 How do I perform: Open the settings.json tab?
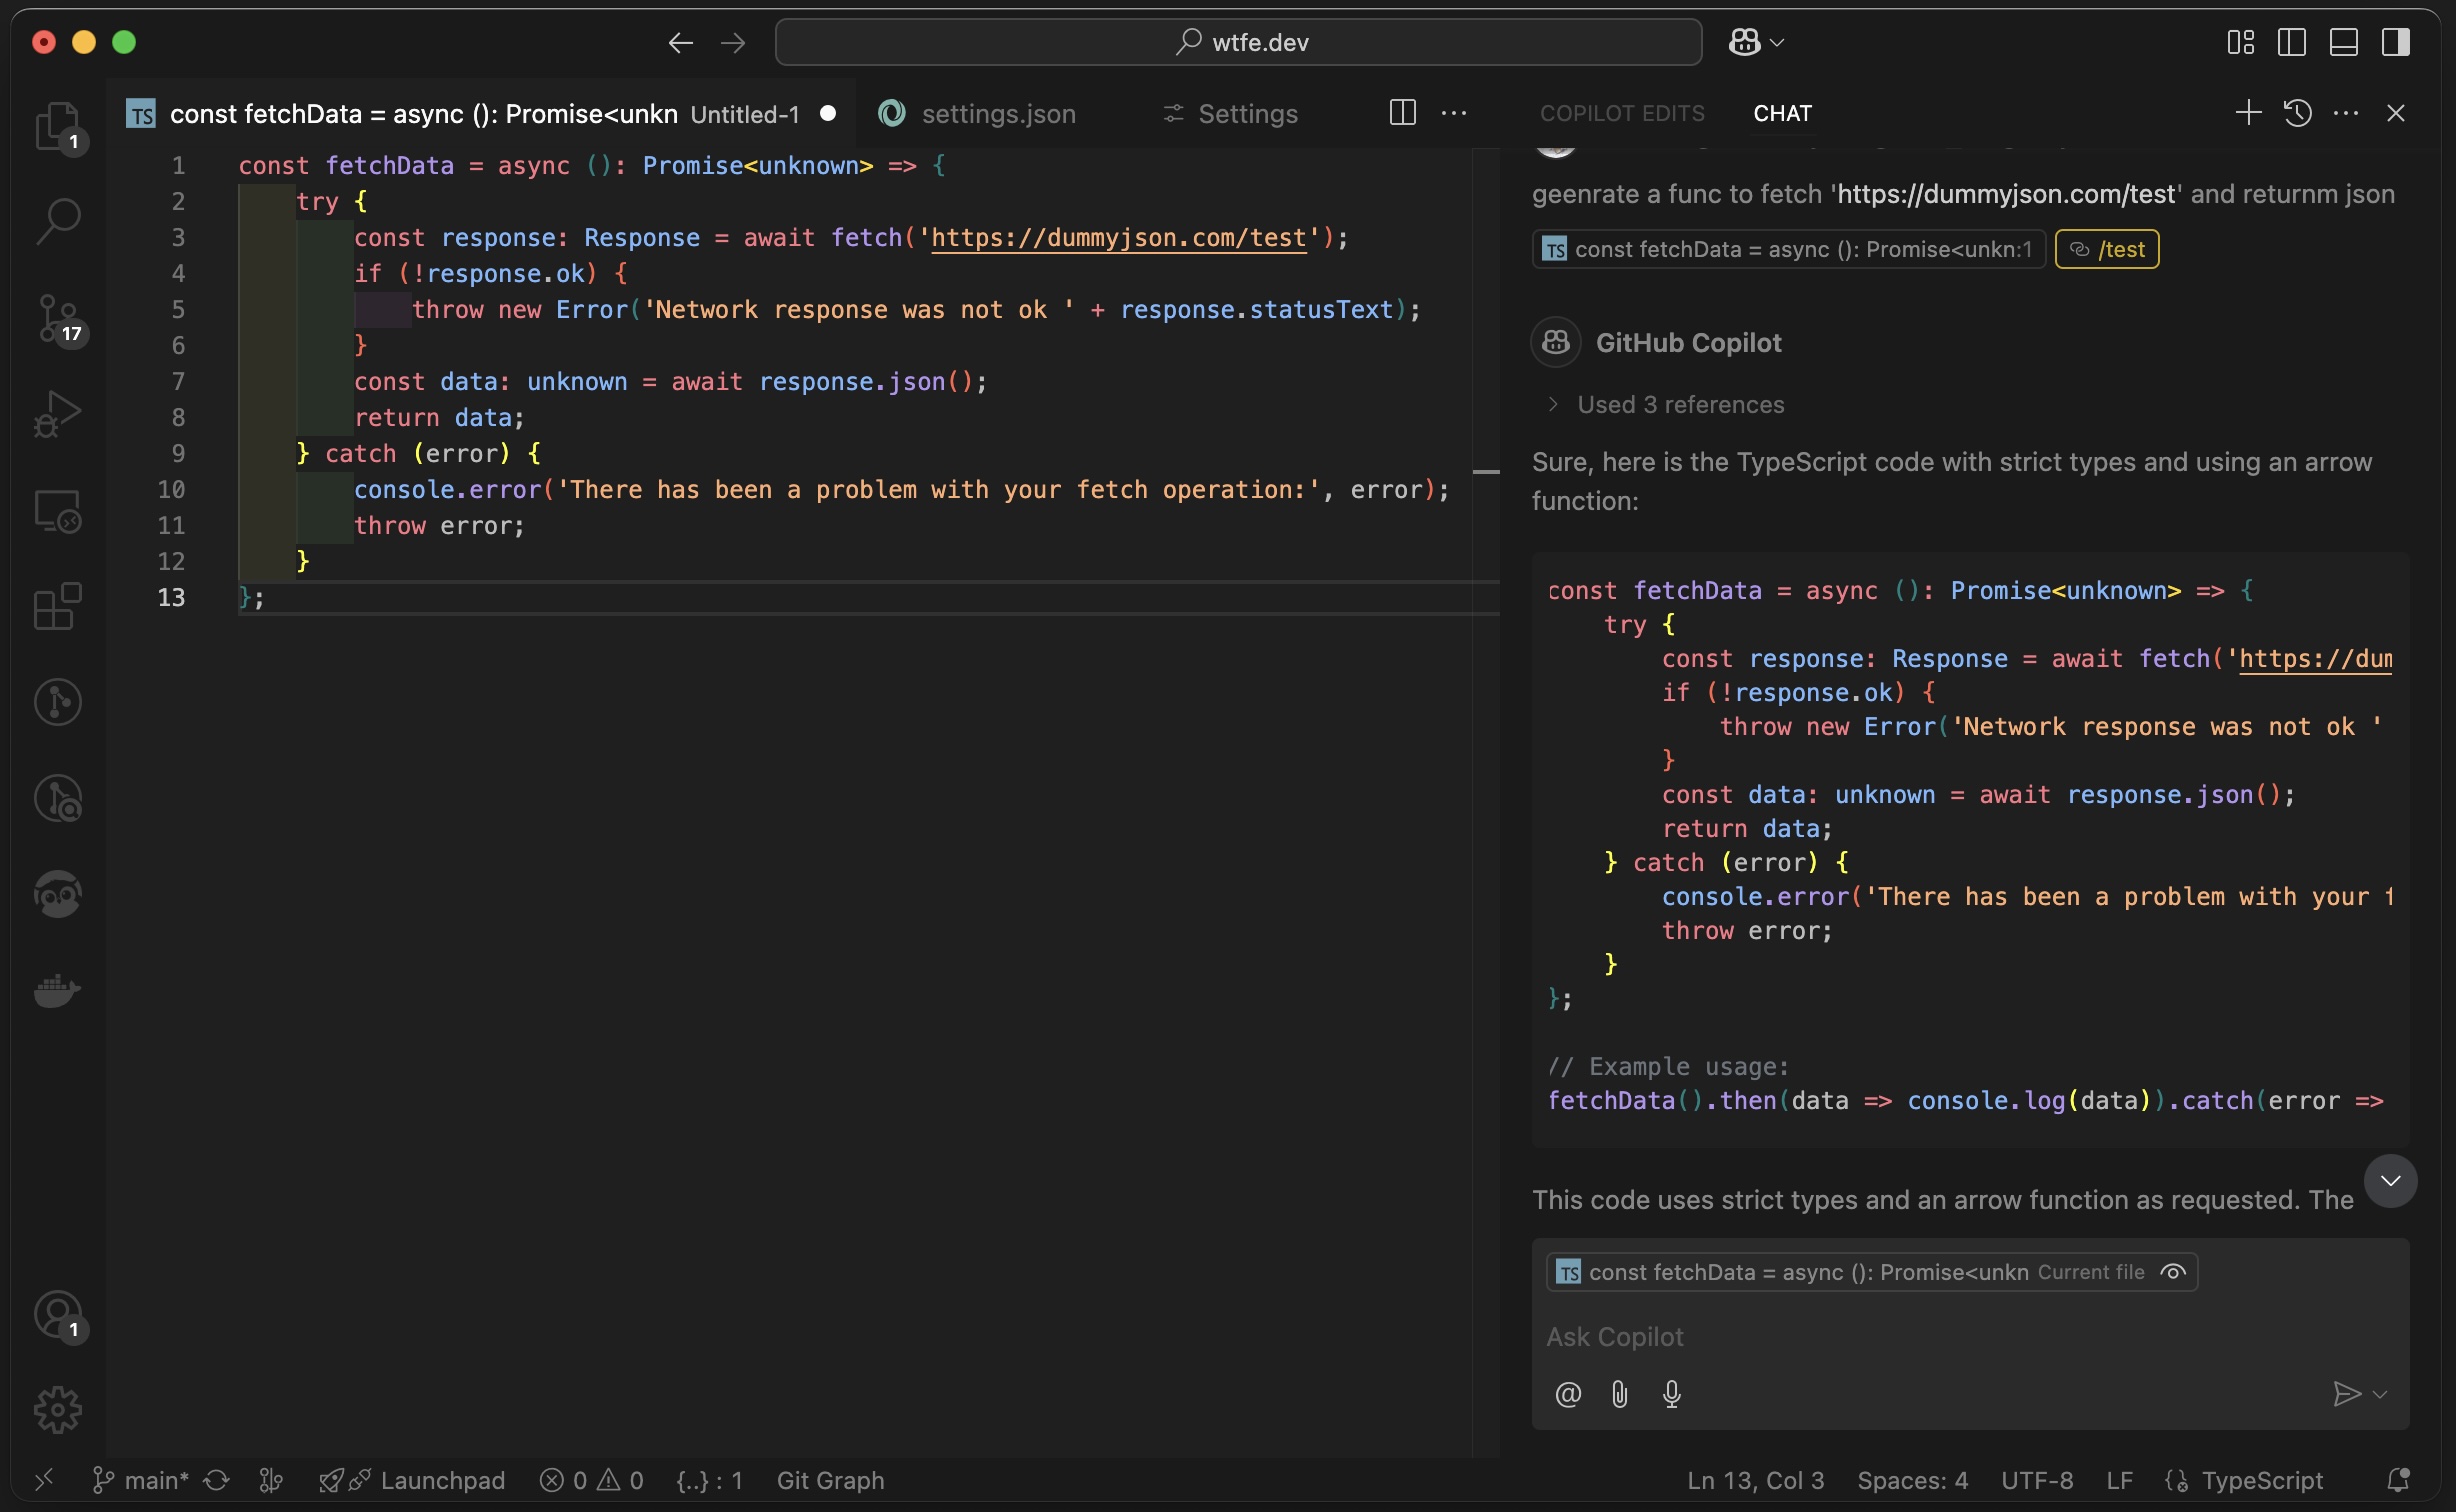coord(978,114)
